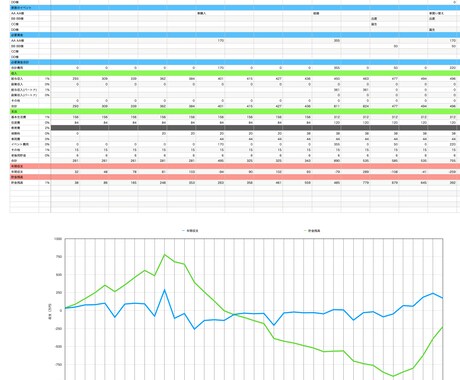The width and height of the screenshot is (460, 380).
Task: Select the -94 cell in annual balance row
Action: (221, 172)
